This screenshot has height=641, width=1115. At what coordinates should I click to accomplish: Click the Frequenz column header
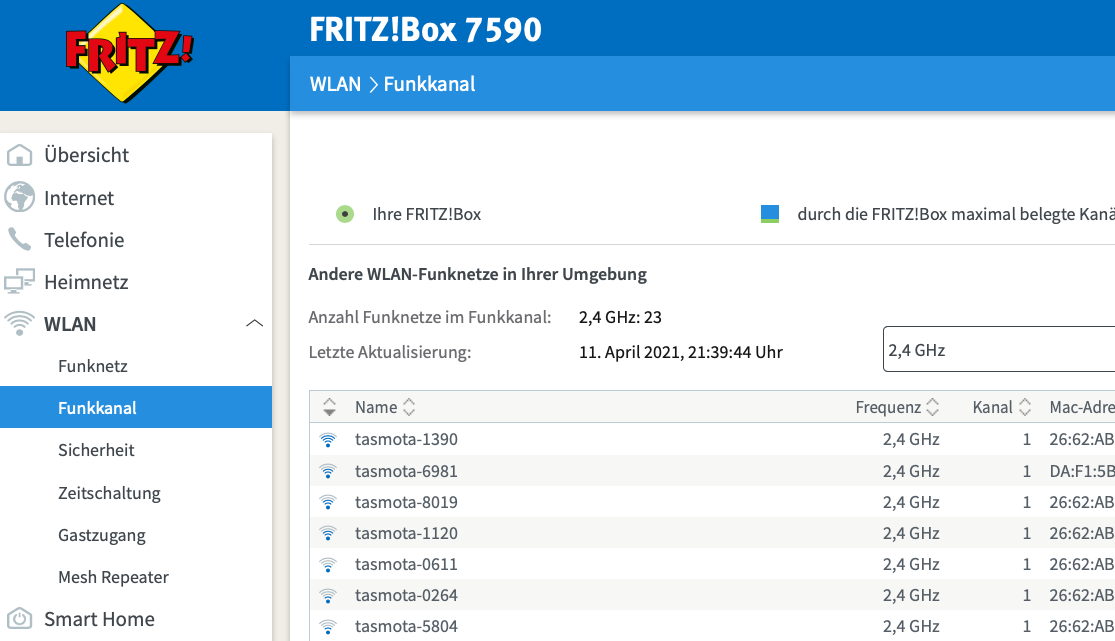pos(888,407)
